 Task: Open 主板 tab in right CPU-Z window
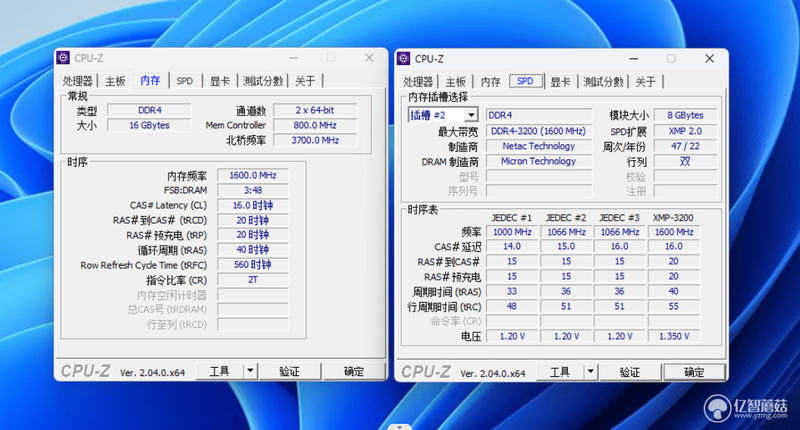(456, 82)
